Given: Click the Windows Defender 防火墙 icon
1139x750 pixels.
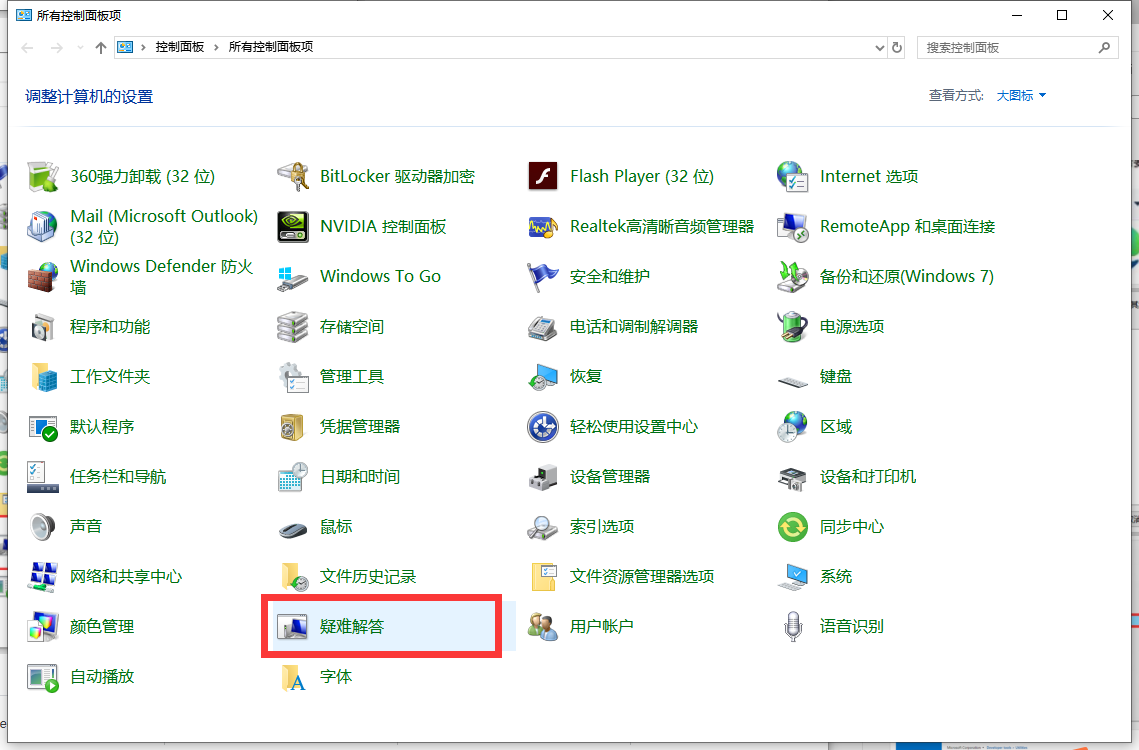Looking at the screenshot, I should (x=43, y=277).
